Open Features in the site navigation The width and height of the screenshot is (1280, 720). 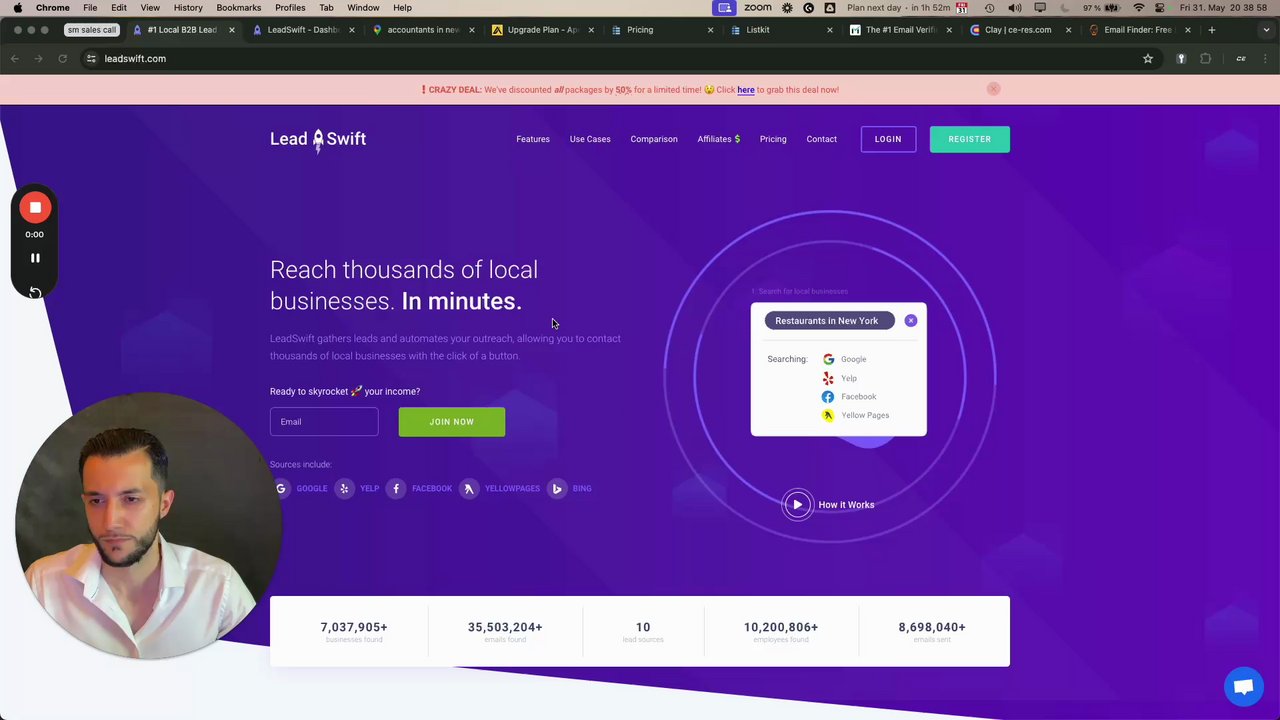coord(533,139)
